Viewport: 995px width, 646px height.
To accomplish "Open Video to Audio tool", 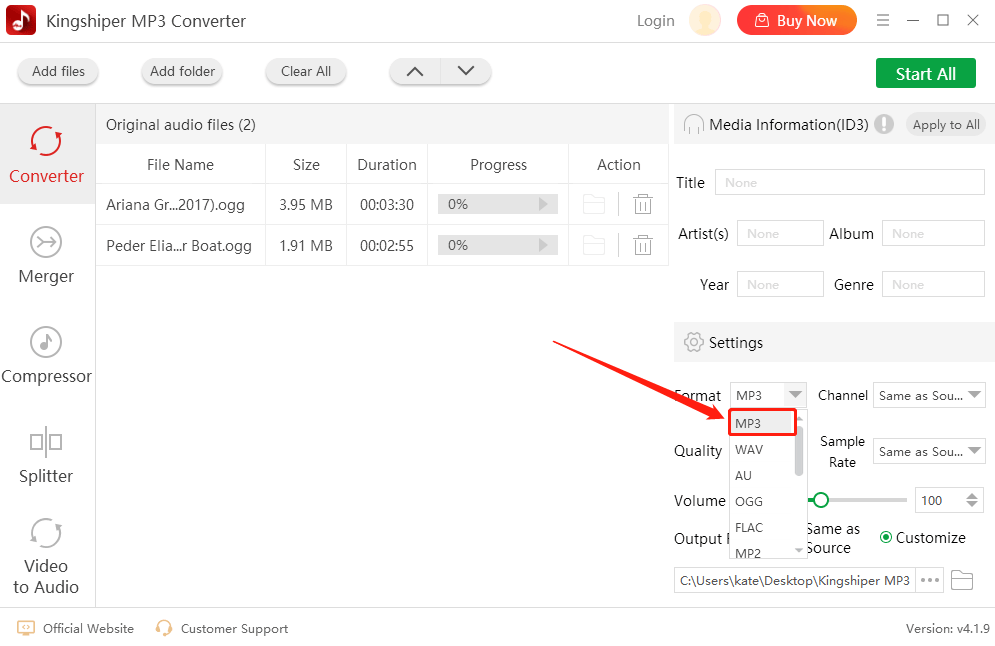I will tap(46, 557).
